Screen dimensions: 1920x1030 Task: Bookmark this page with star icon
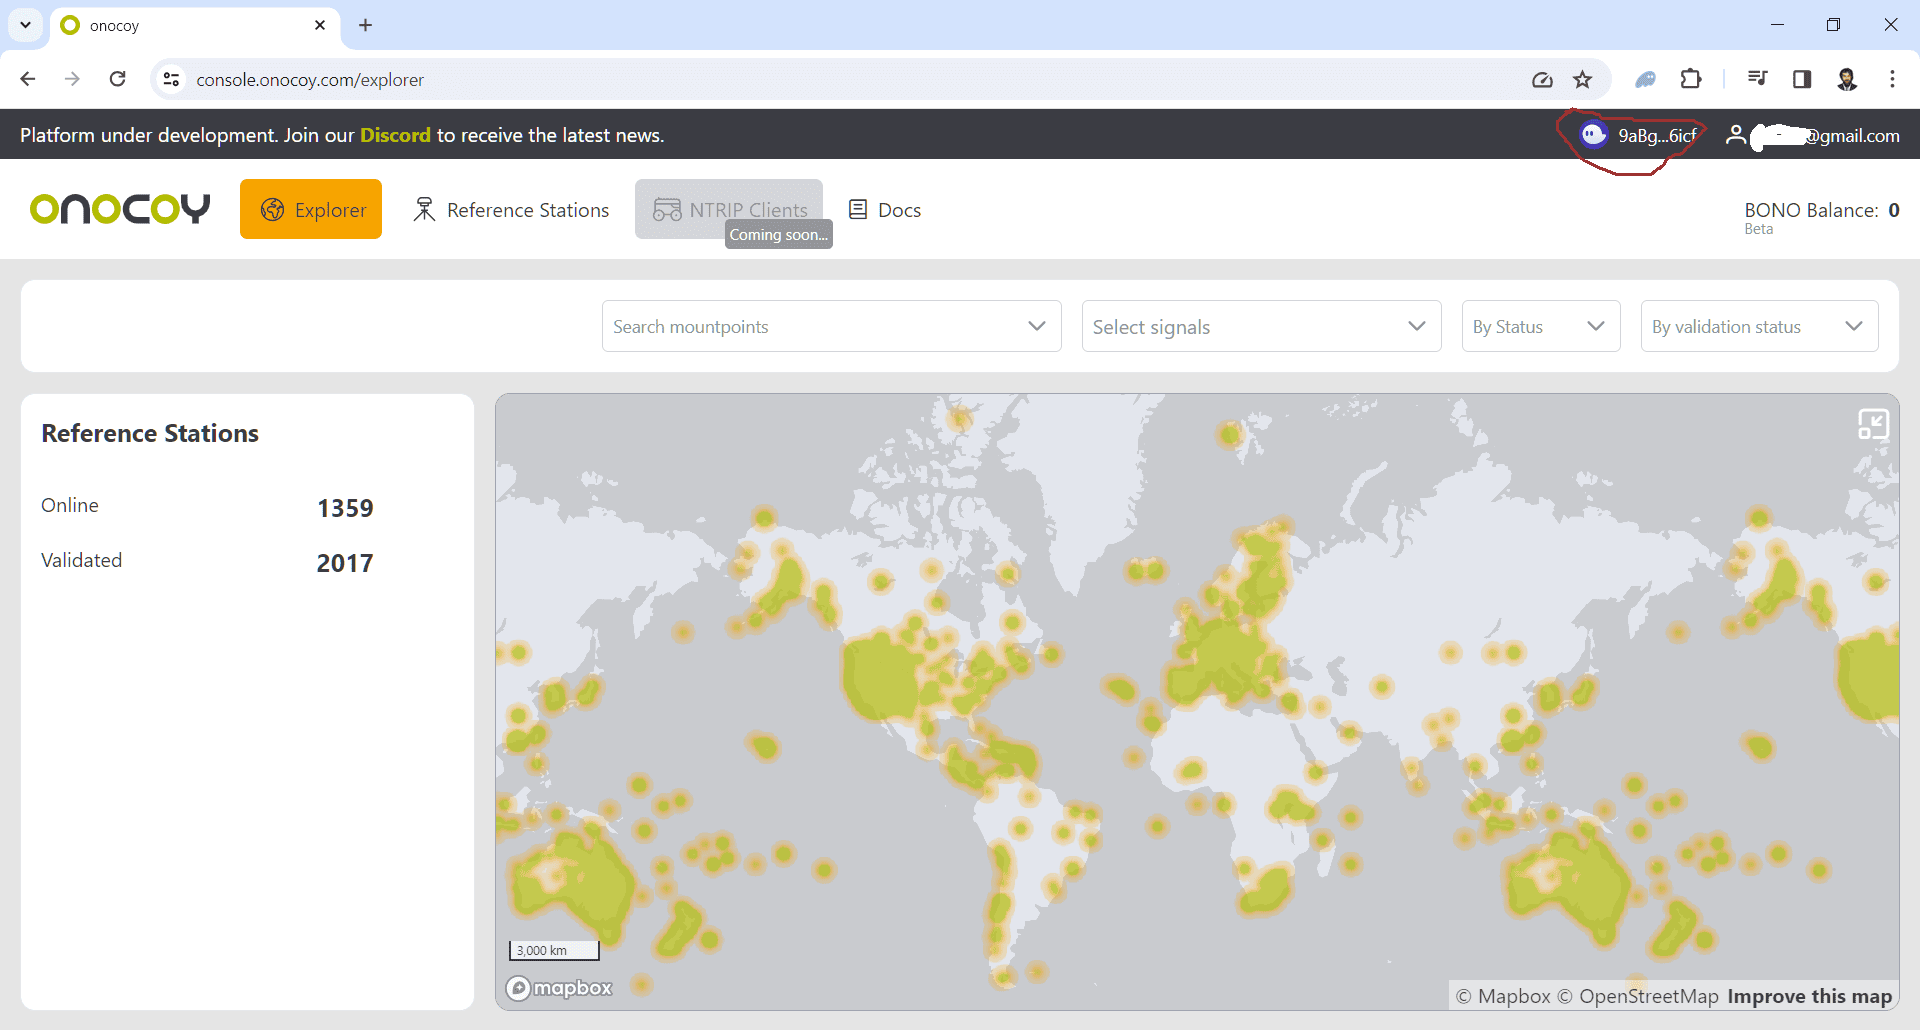point(1582,79)
